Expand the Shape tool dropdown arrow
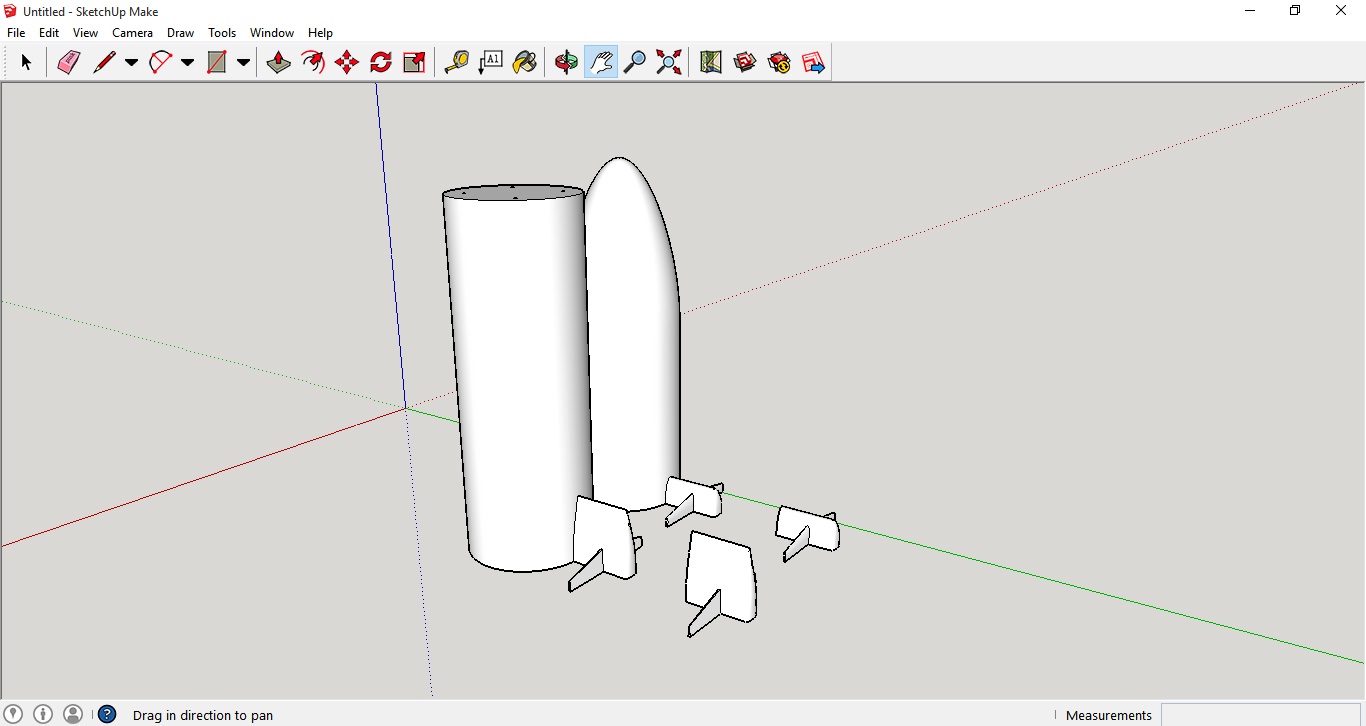The height and width of the screenshot is (726, 1366). click(x=243, y=63)
